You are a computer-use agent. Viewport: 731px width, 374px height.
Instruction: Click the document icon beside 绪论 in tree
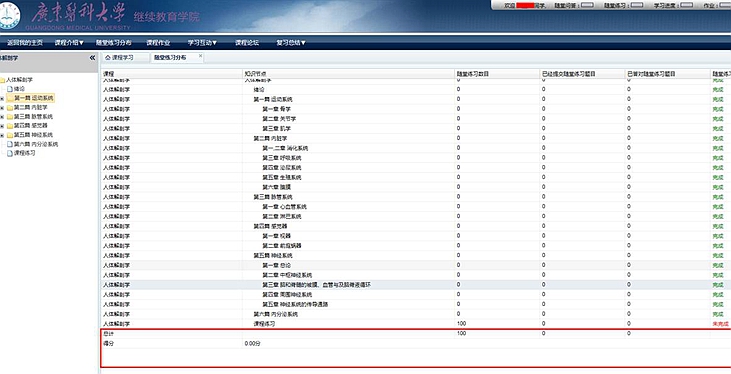(x=10, y=89)
